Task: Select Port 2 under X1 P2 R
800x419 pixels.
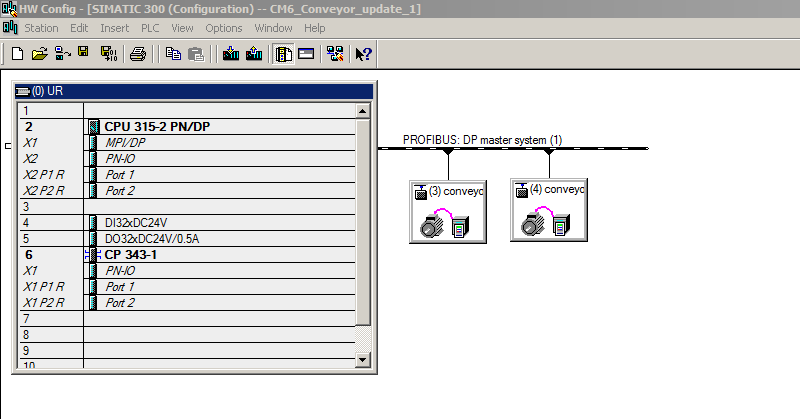Action: point(187,303)
